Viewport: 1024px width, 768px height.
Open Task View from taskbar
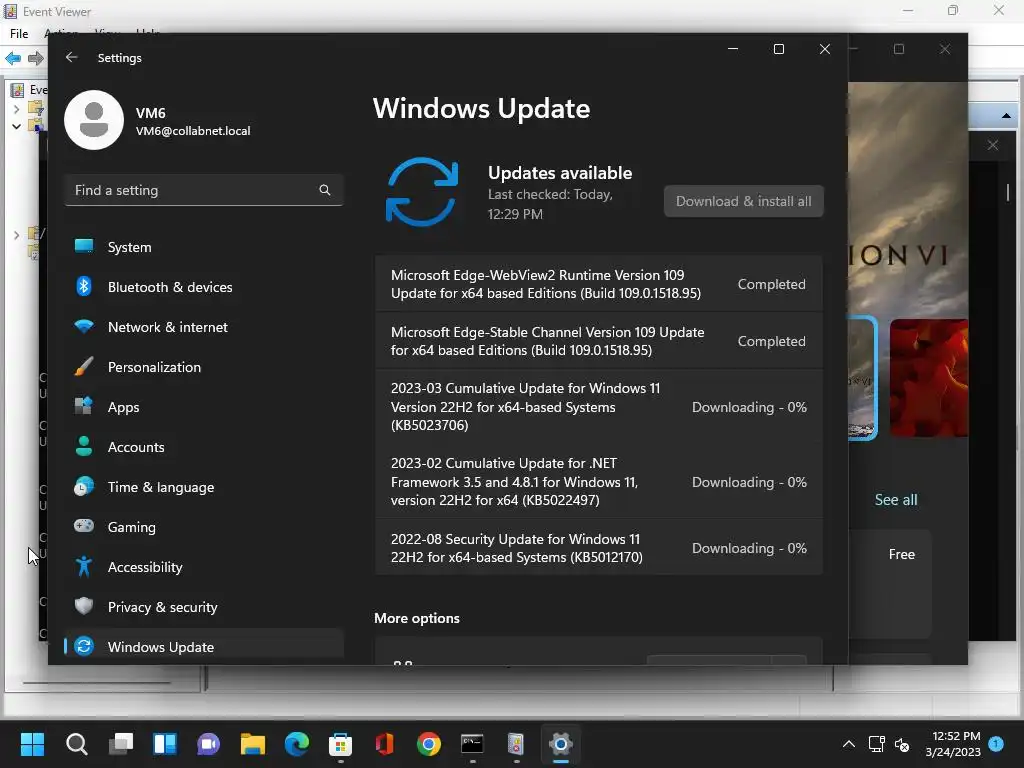click(121, 744)
